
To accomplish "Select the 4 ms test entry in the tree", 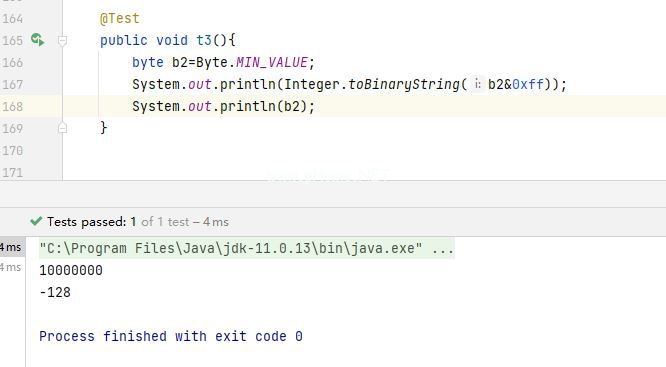I will click(x=12, y=247).
